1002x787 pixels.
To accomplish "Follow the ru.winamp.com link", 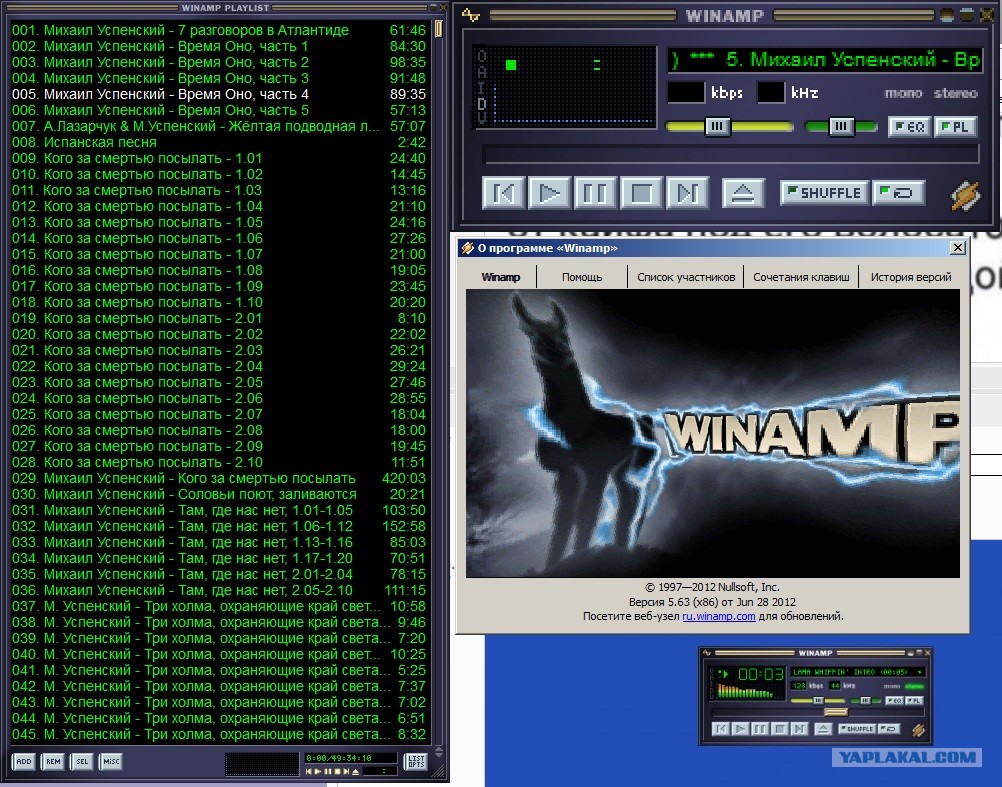I will click(719, 616).
